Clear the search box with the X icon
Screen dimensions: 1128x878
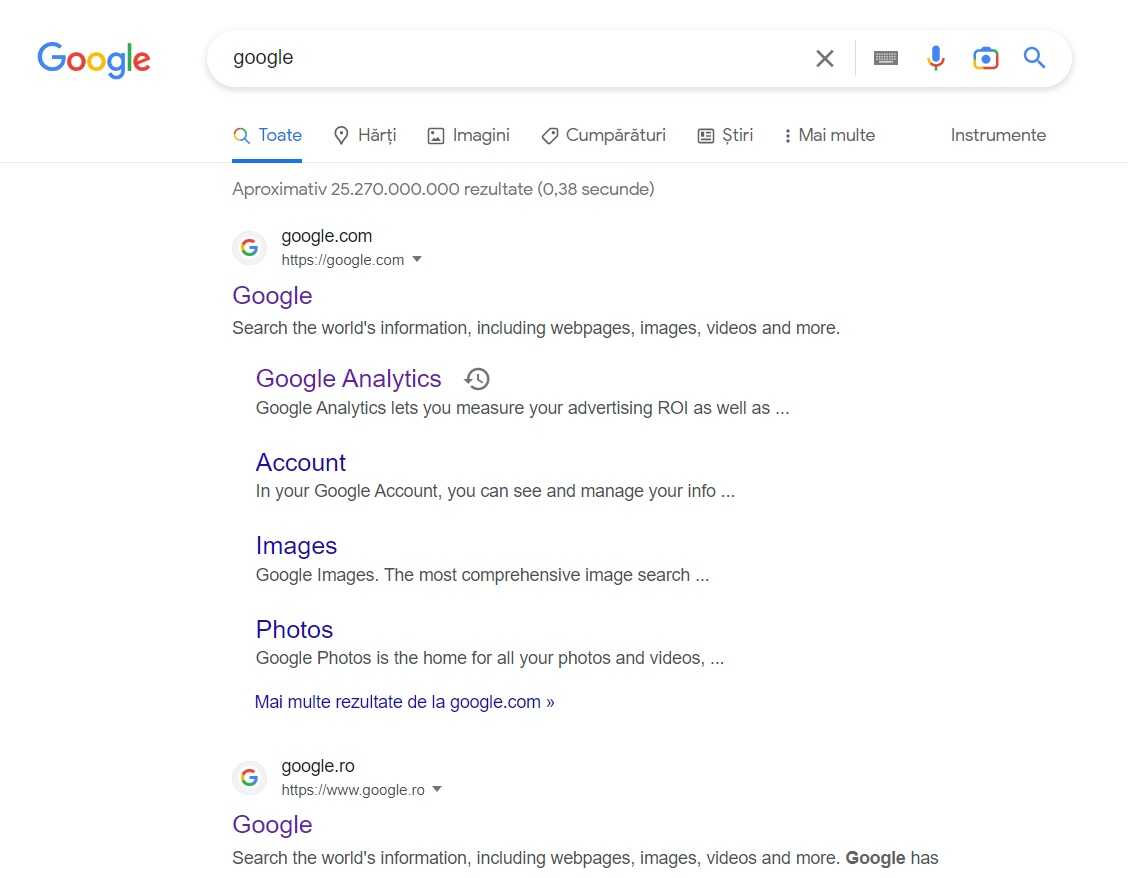(824, 59)
